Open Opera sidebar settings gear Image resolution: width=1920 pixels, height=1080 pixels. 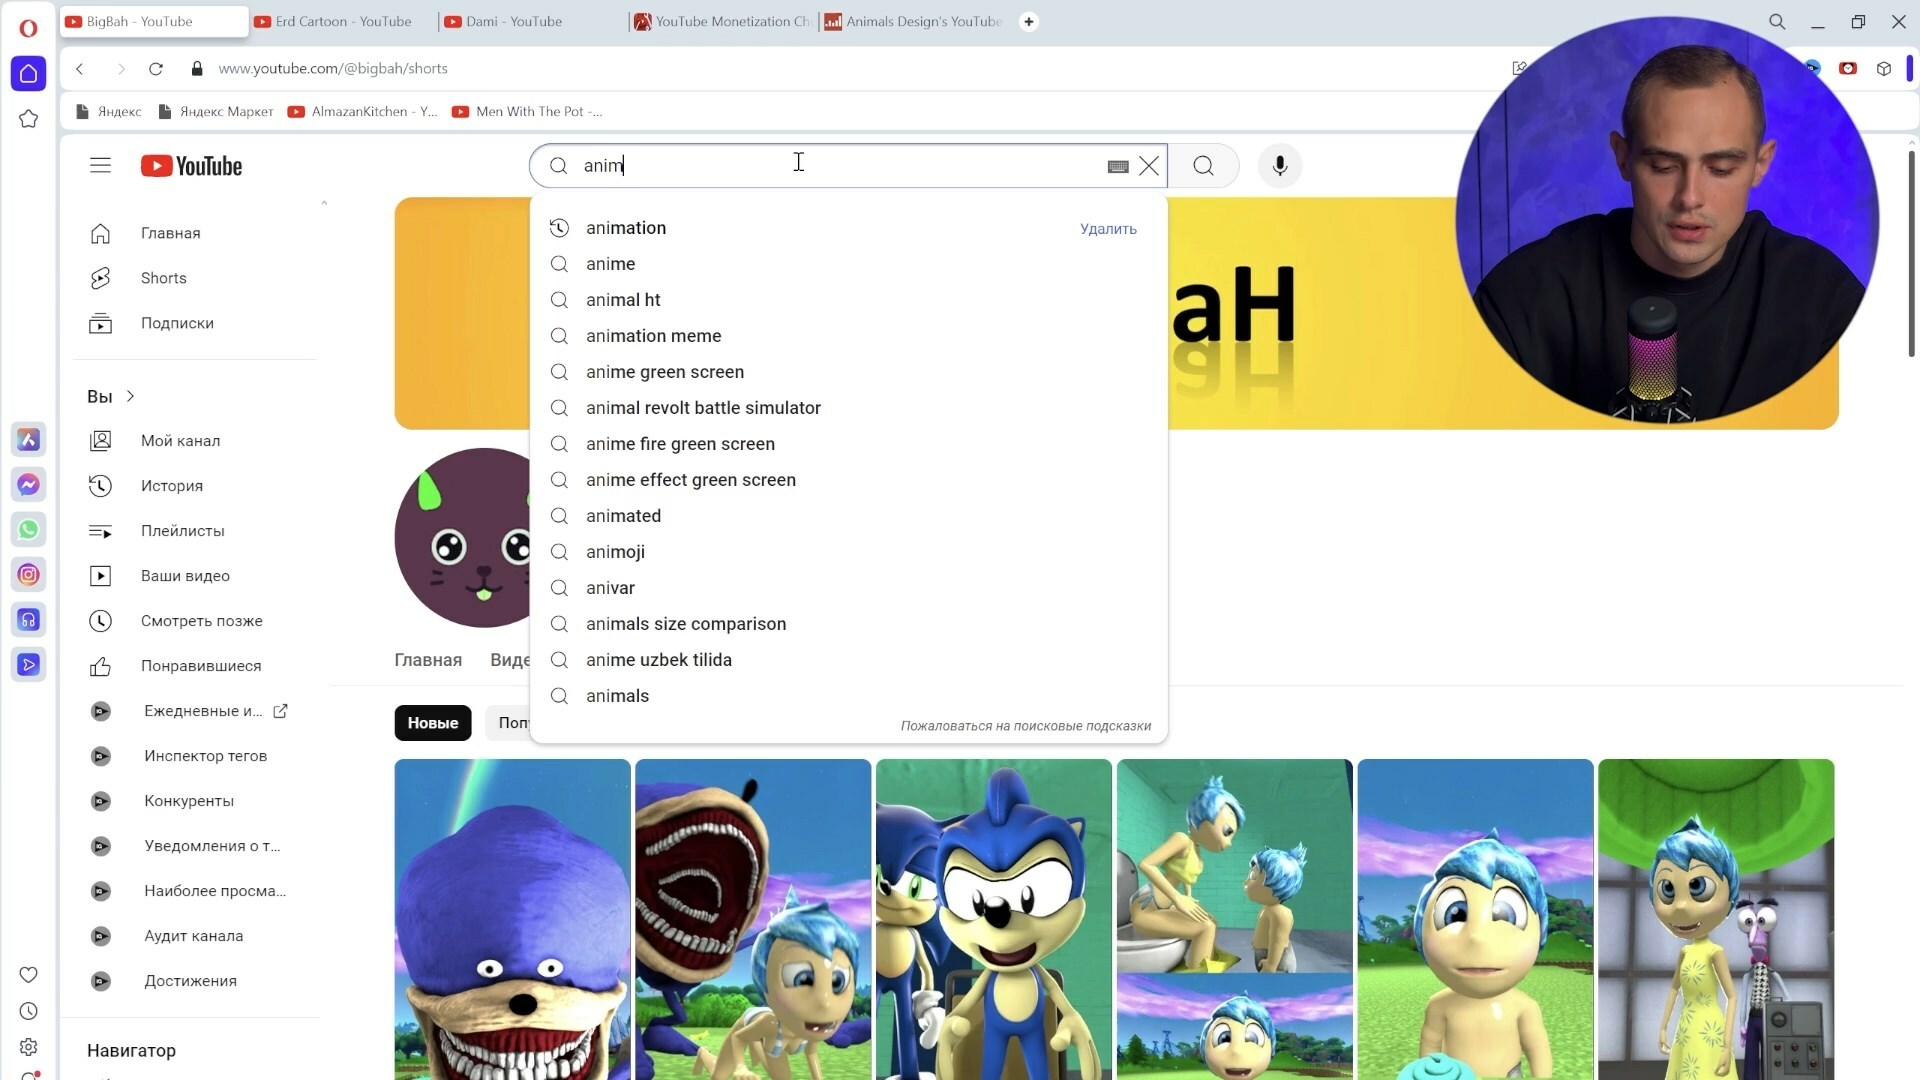(28, 1046)
